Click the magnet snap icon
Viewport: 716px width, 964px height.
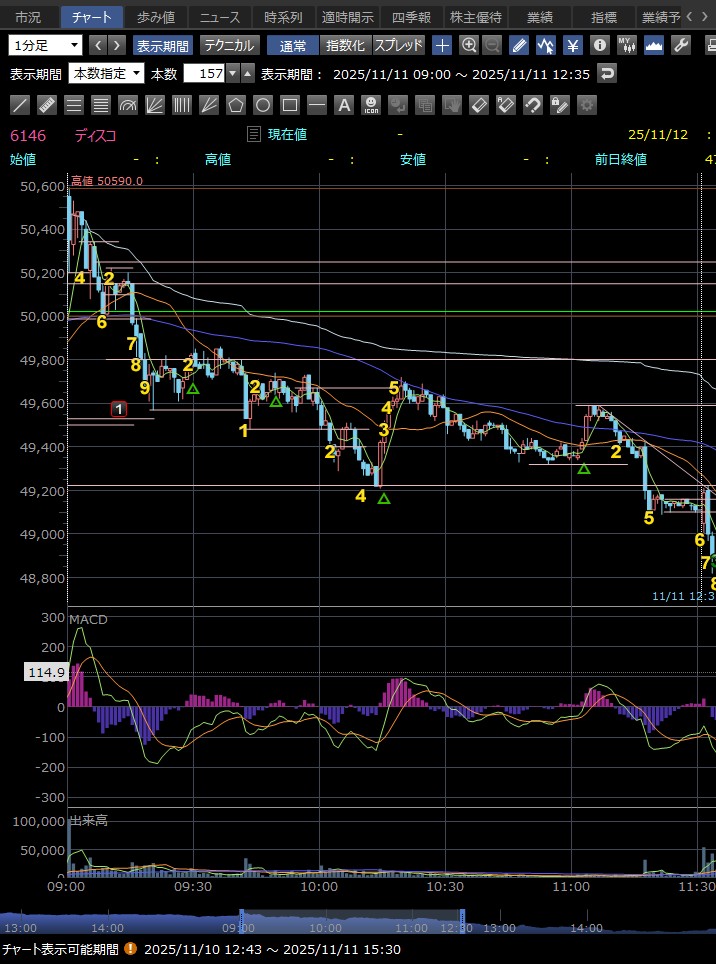[x=533, y=105]
